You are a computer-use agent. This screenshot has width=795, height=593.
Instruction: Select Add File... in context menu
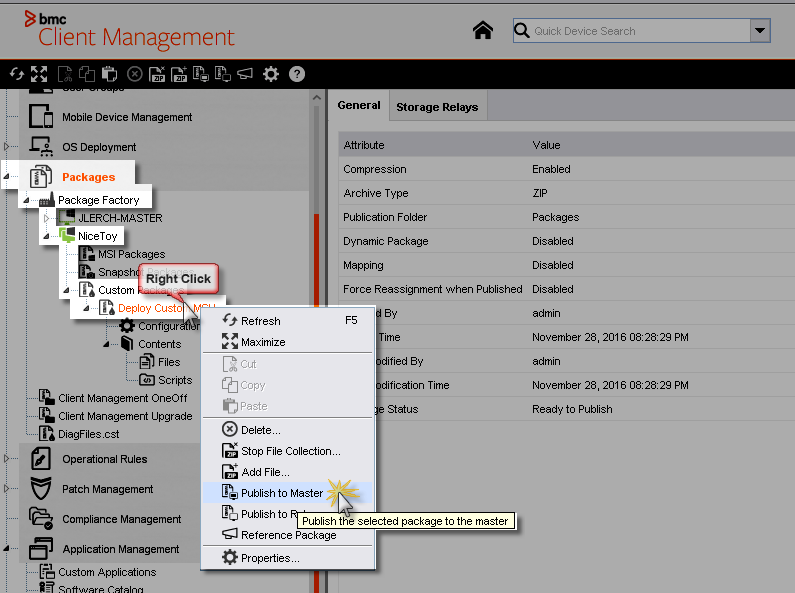tap(288, 472)
